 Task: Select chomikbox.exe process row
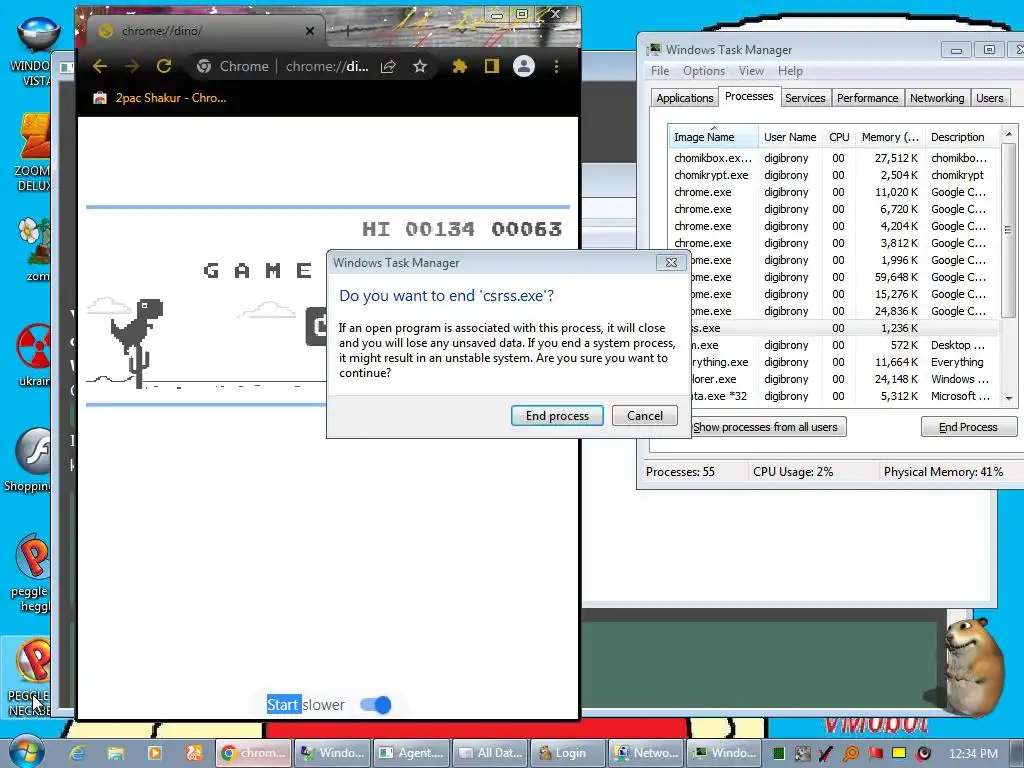[x=834, y=158]
